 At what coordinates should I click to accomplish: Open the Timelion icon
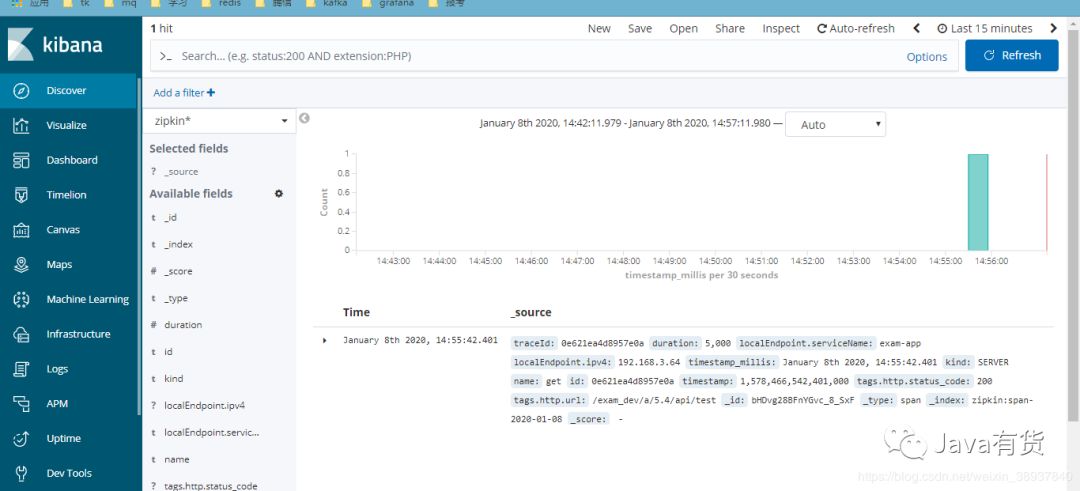click(21, 195)
